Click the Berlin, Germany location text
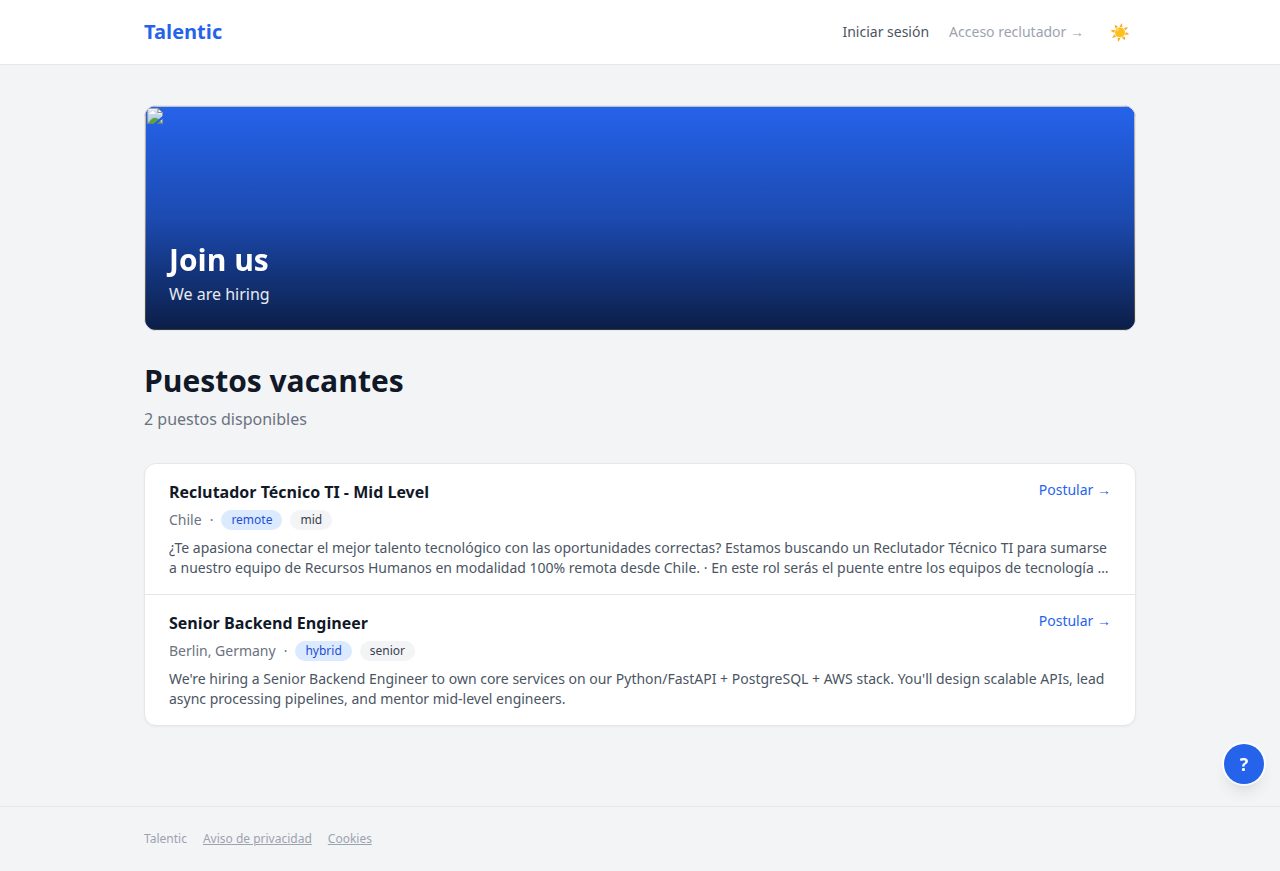 click(222, 651)
